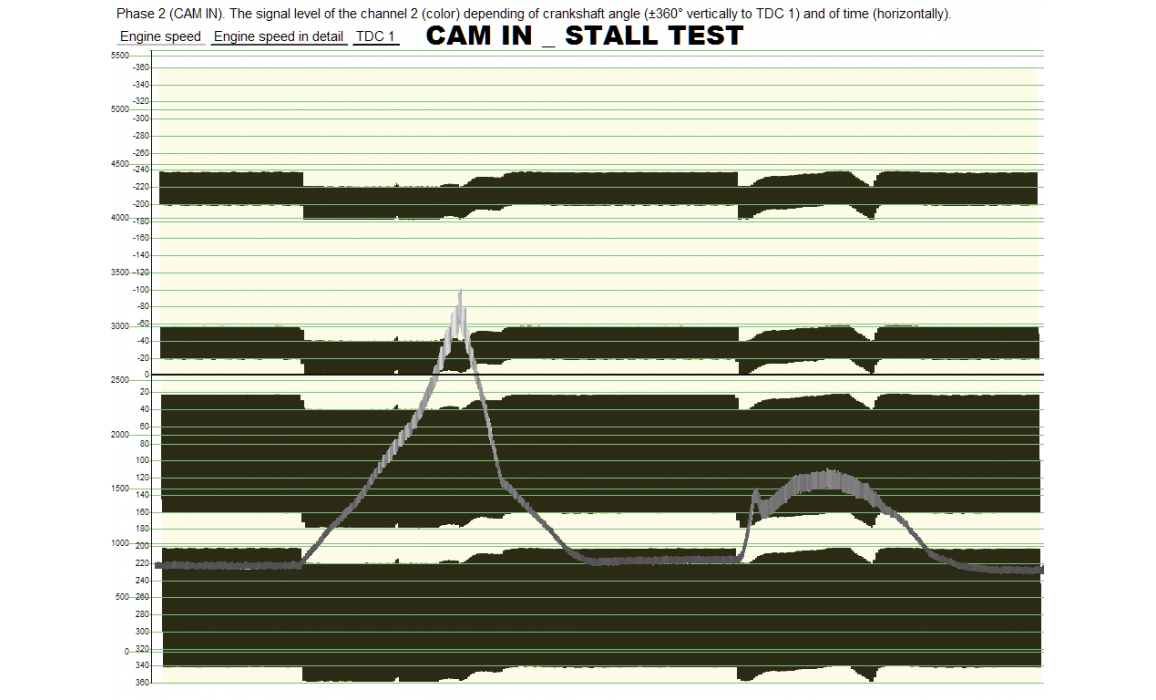Viewport: 1156px width, 700px height.
Task: Open the Engine speed tab
Action: (x=160, y=37)
